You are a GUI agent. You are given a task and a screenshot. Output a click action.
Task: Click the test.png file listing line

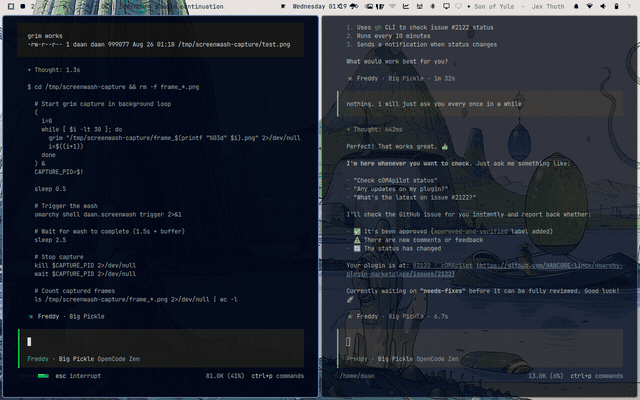pyautogui.click(x=159, y=44)
